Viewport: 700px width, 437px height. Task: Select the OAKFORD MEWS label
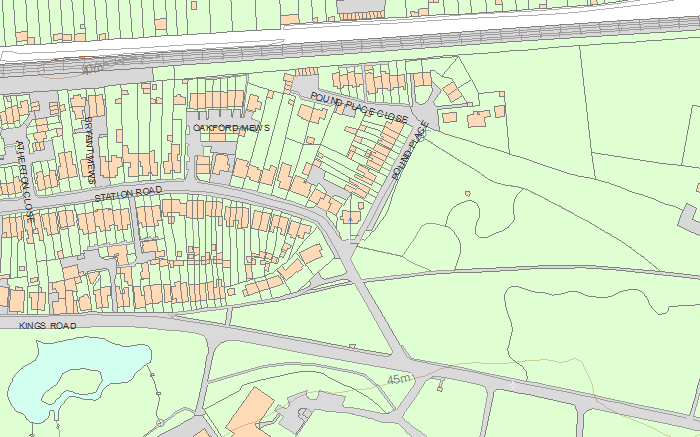coord(231,128)
